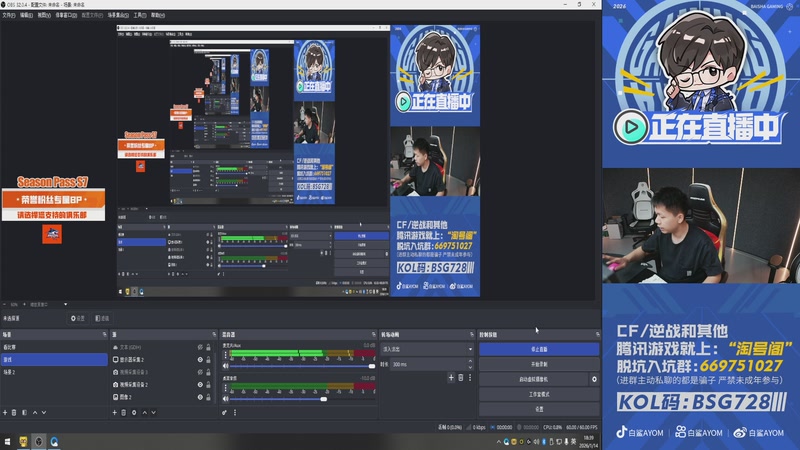This screenshot has height=450, width=800.
Task: Click the blue Stop Streaming button
Action: point(539,349)
